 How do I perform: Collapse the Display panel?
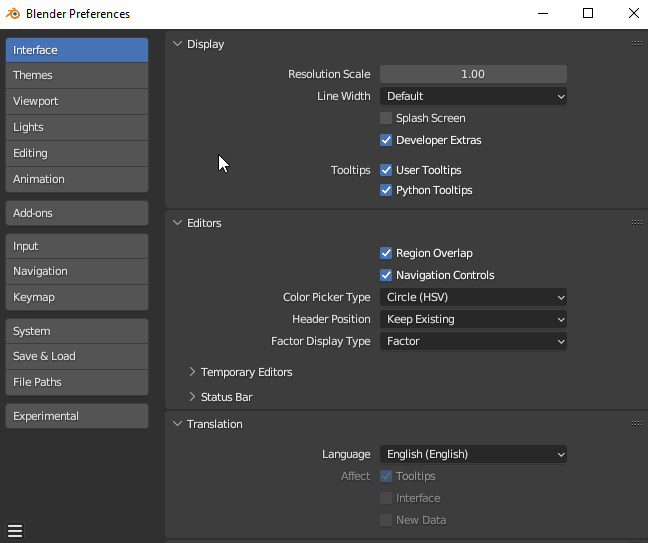point(177,44)
